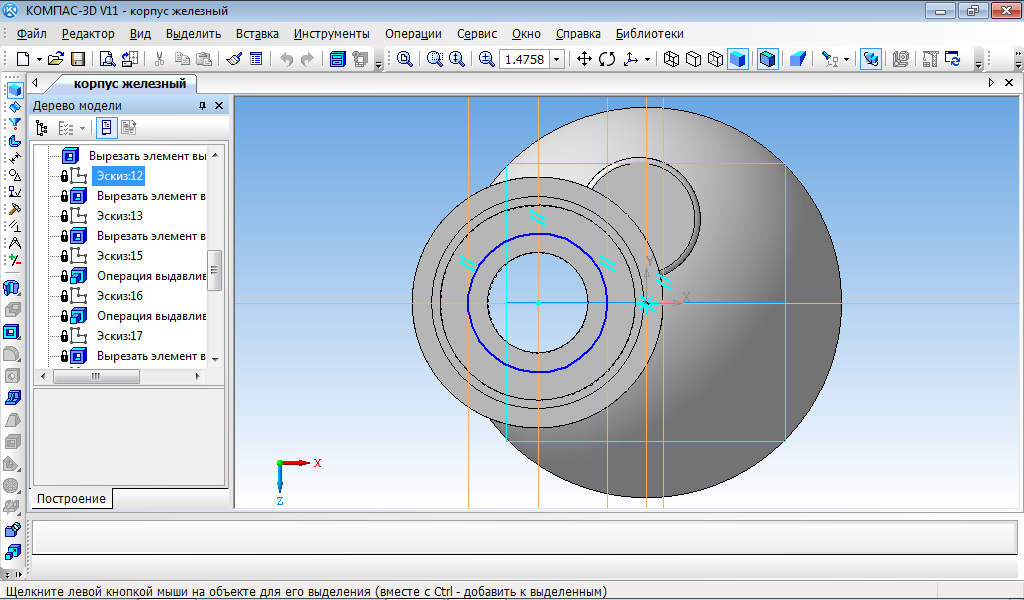This screenshot has width=1024, height=600.
Task: Click the zoom scale value field
Action: tap(524, 59)
